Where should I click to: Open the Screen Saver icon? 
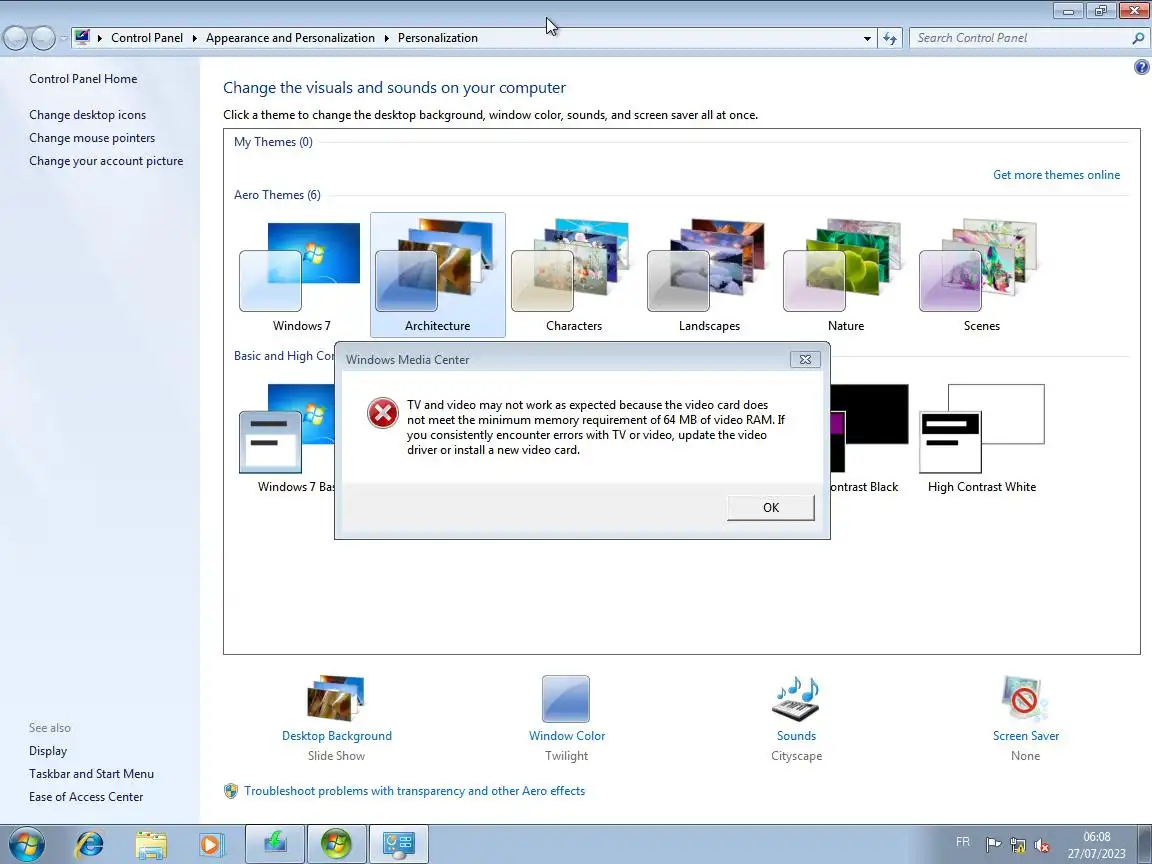coord(1025,699)
